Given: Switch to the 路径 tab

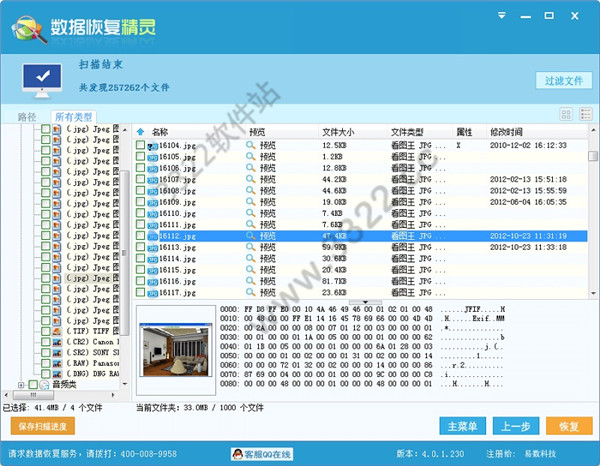Looking at the screenshot, I should 27,117.
